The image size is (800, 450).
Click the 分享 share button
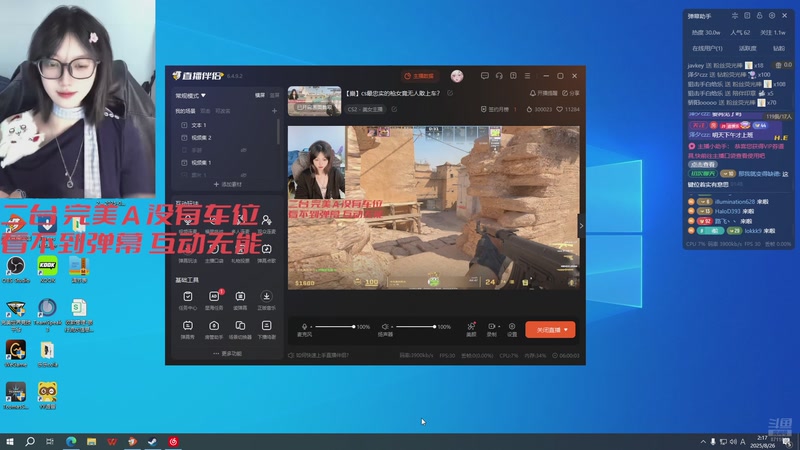coord(571,93)
